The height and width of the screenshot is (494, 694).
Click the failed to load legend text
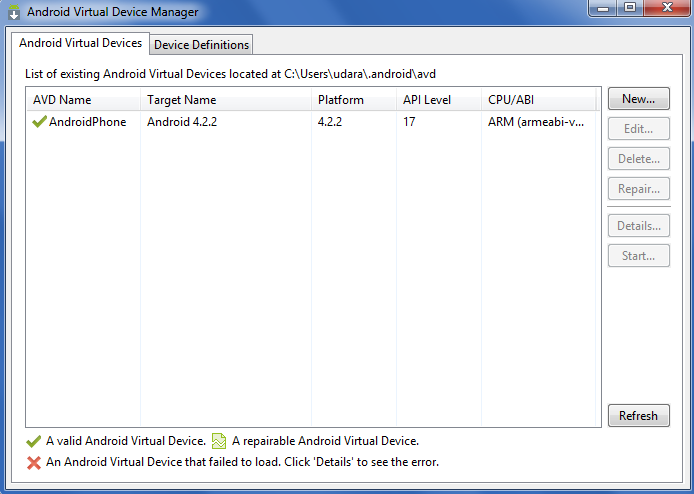point(243,462)
